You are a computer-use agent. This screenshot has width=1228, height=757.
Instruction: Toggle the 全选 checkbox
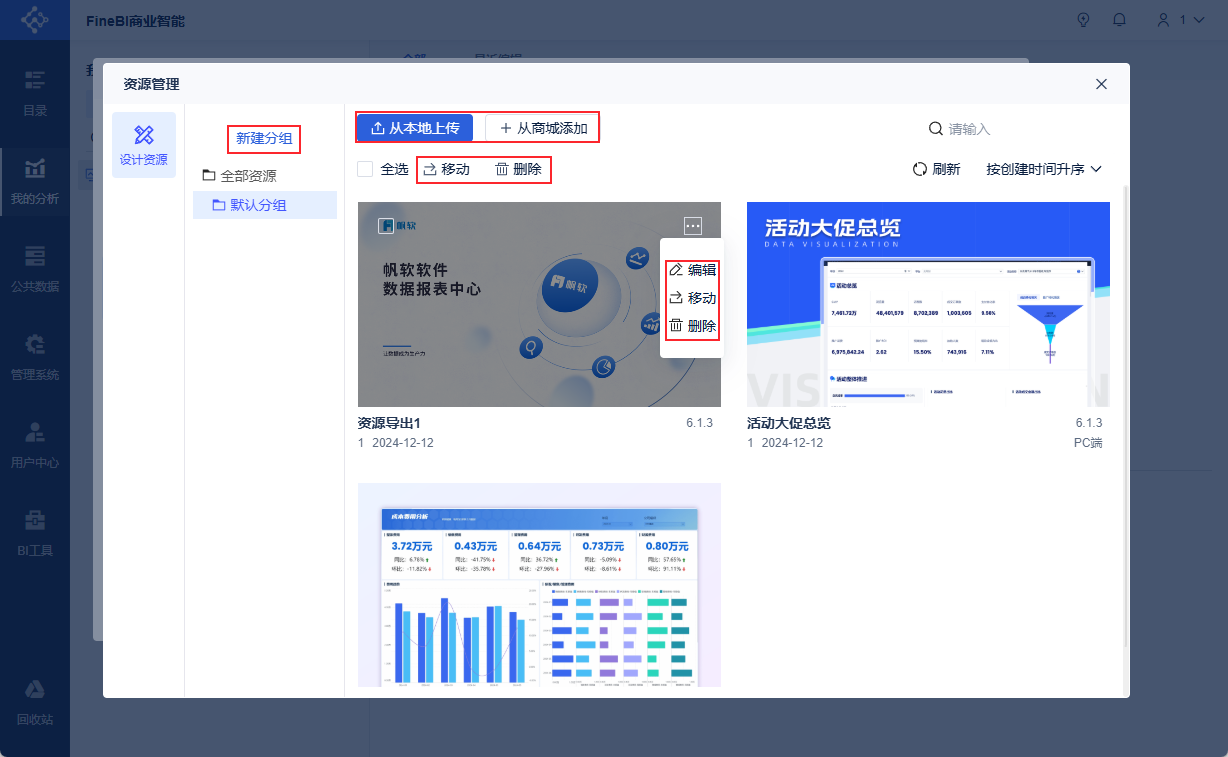[x=366, y=169]
